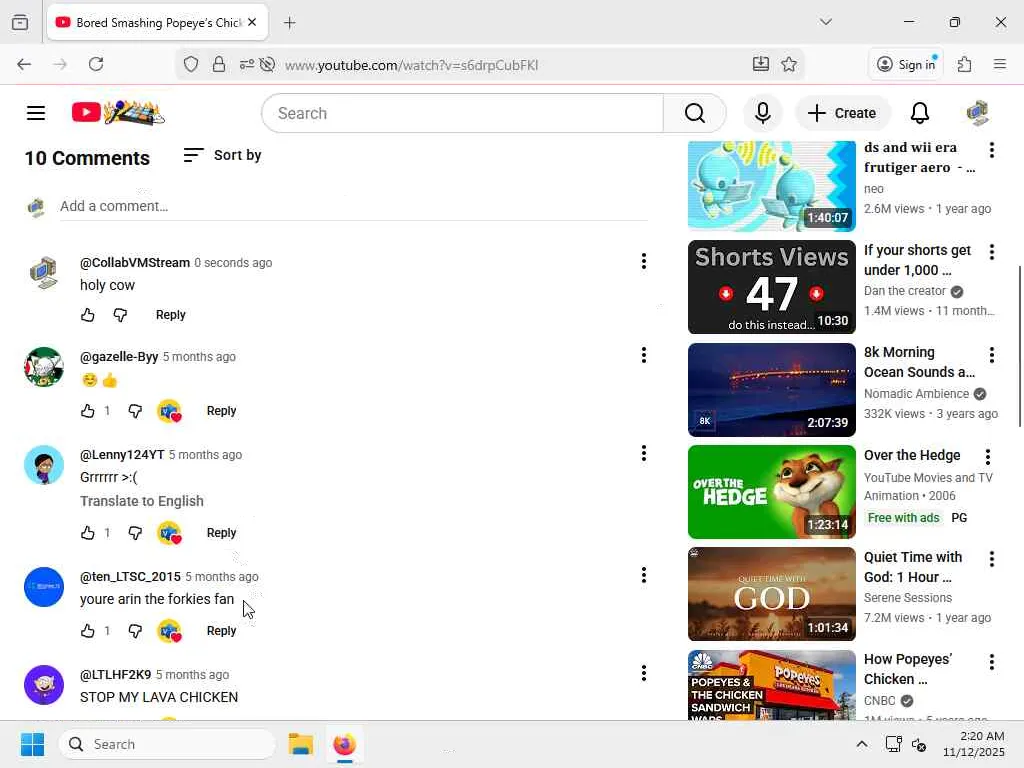Open @Lenny124YT channel link
Image resolution: width=1024 pixels, height=768 pixels.
(122, 455)
